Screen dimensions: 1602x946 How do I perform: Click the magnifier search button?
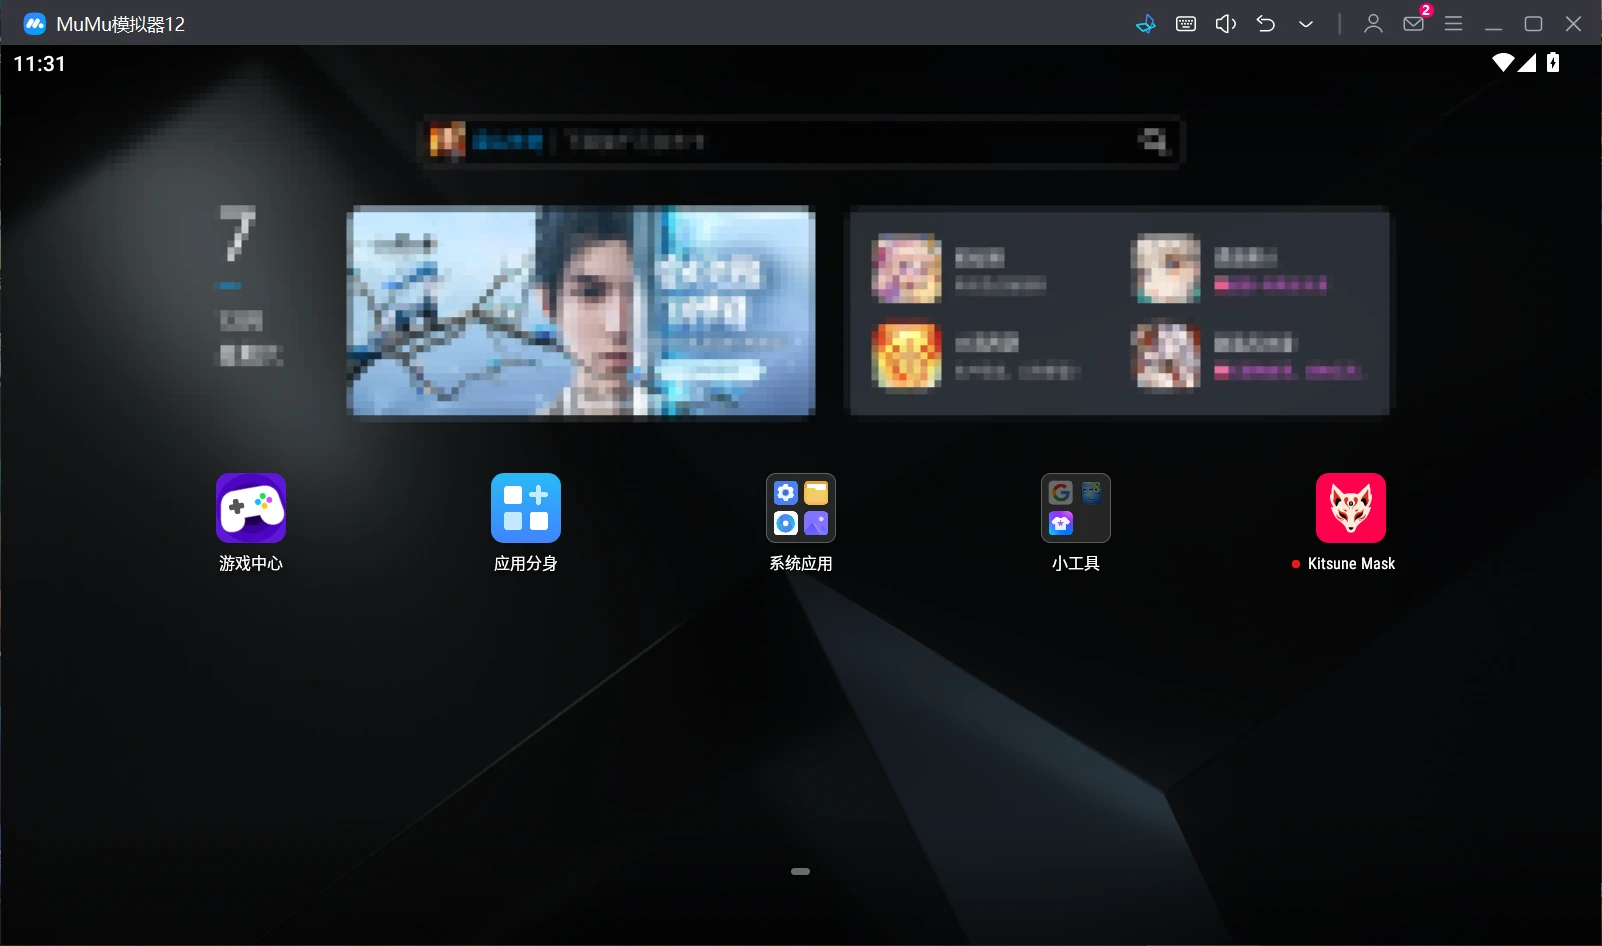point(1154,141)
